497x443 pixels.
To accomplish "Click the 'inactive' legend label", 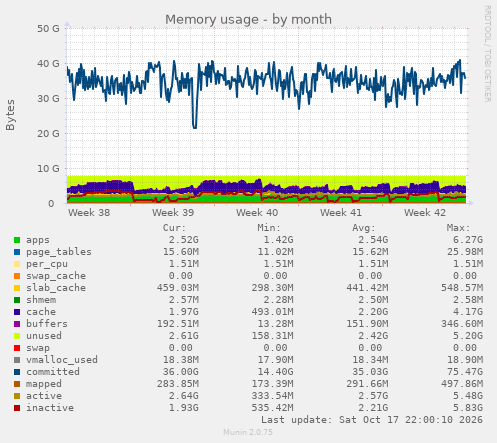I will pyautogui.click(x=50, y=408).
